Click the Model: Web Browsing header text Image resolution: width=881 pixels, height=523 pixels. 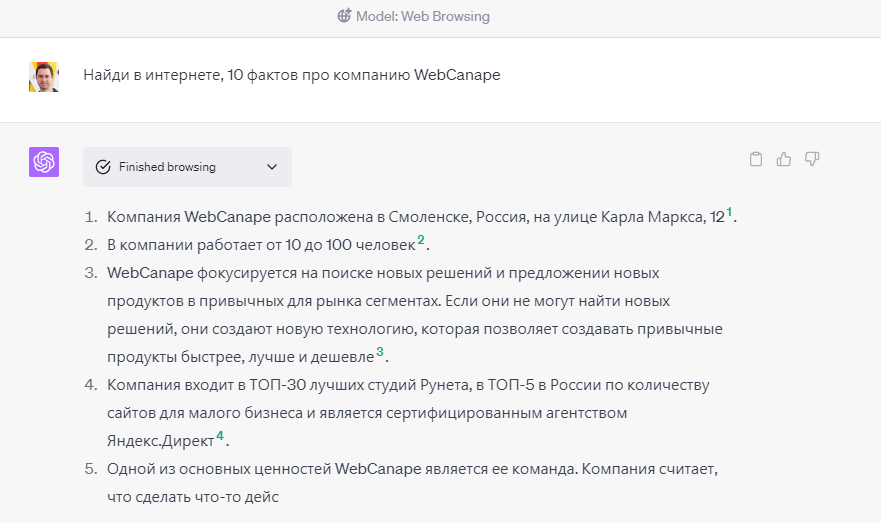point(423,16)
